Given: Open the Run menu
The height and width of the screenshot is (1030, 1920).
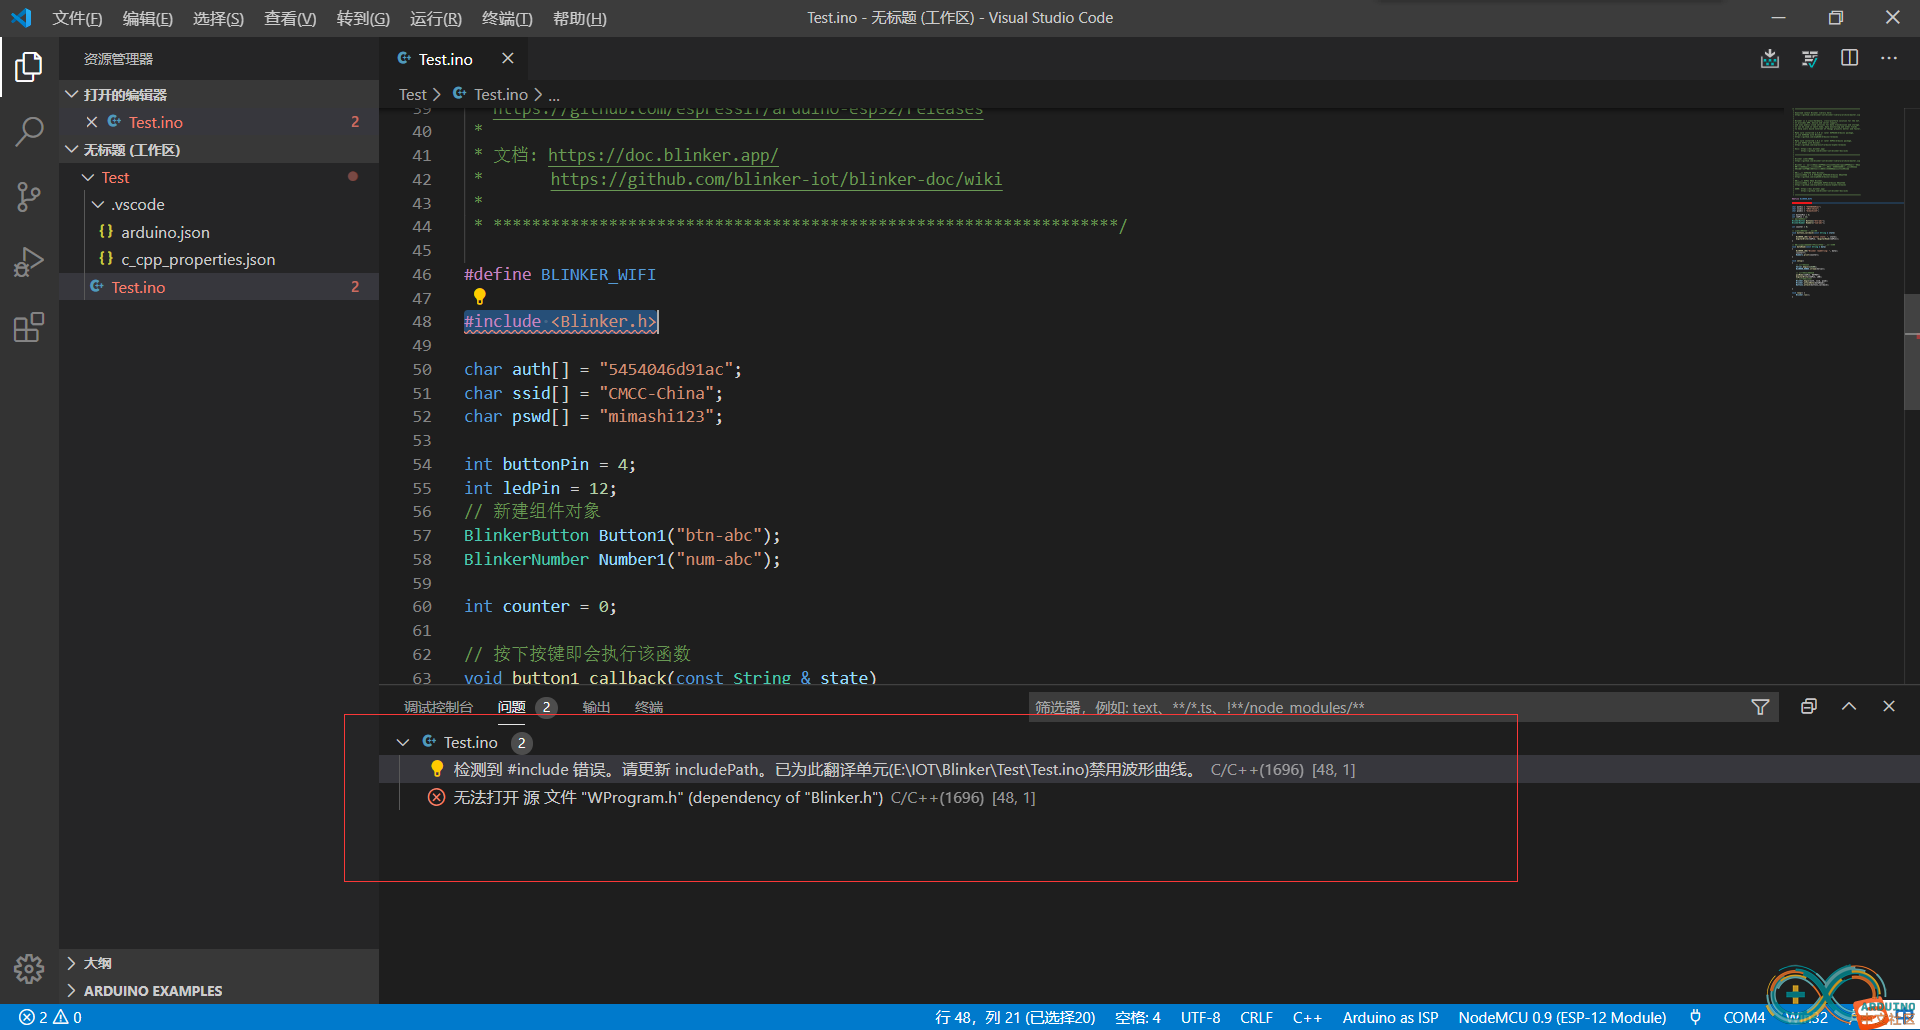Looking at the screenshot, I should point(436,18).
